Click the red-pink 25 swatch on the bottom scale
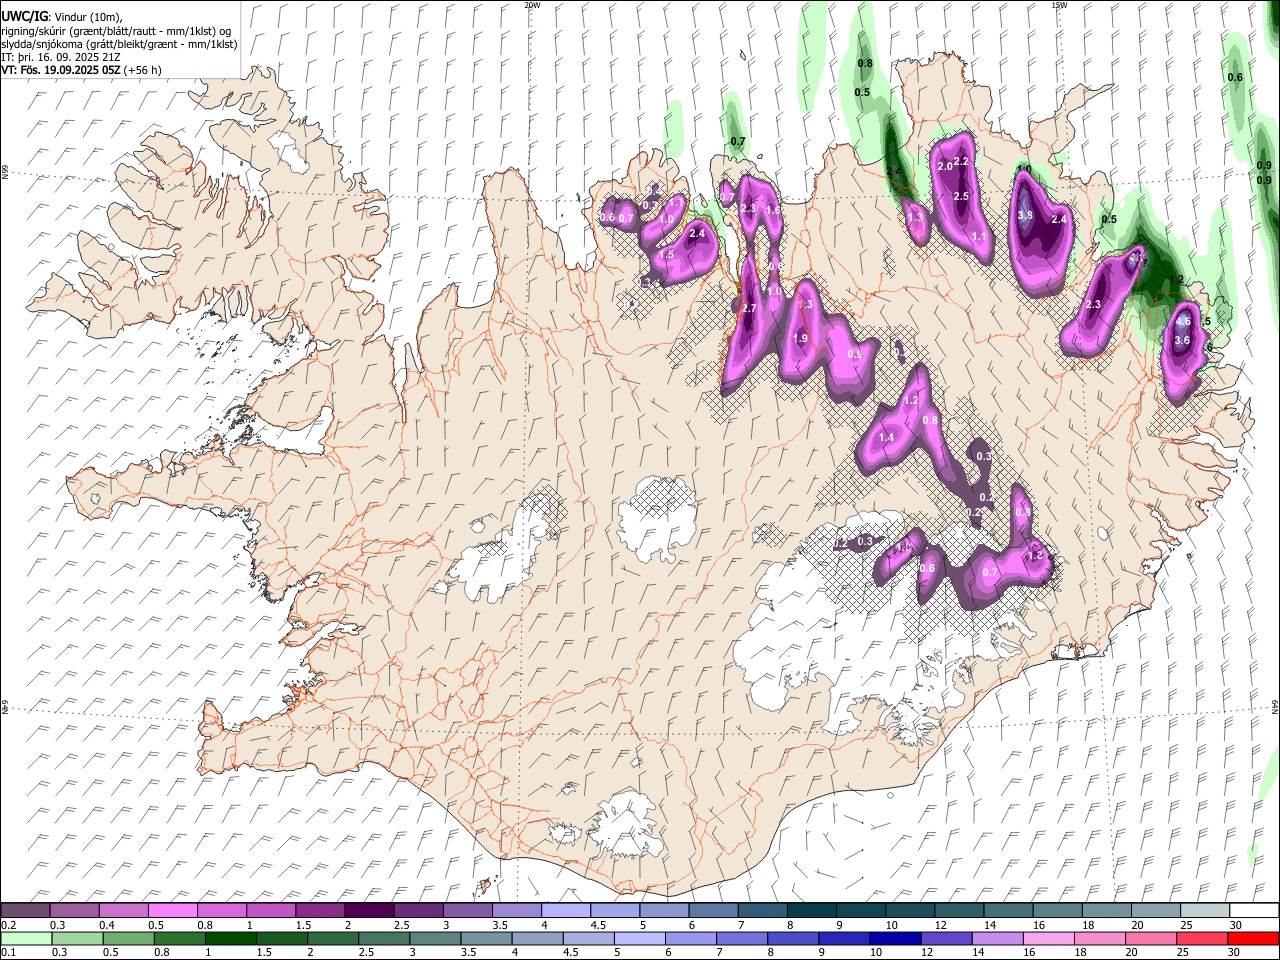 pyautogui.click(x=1201, y=939)
